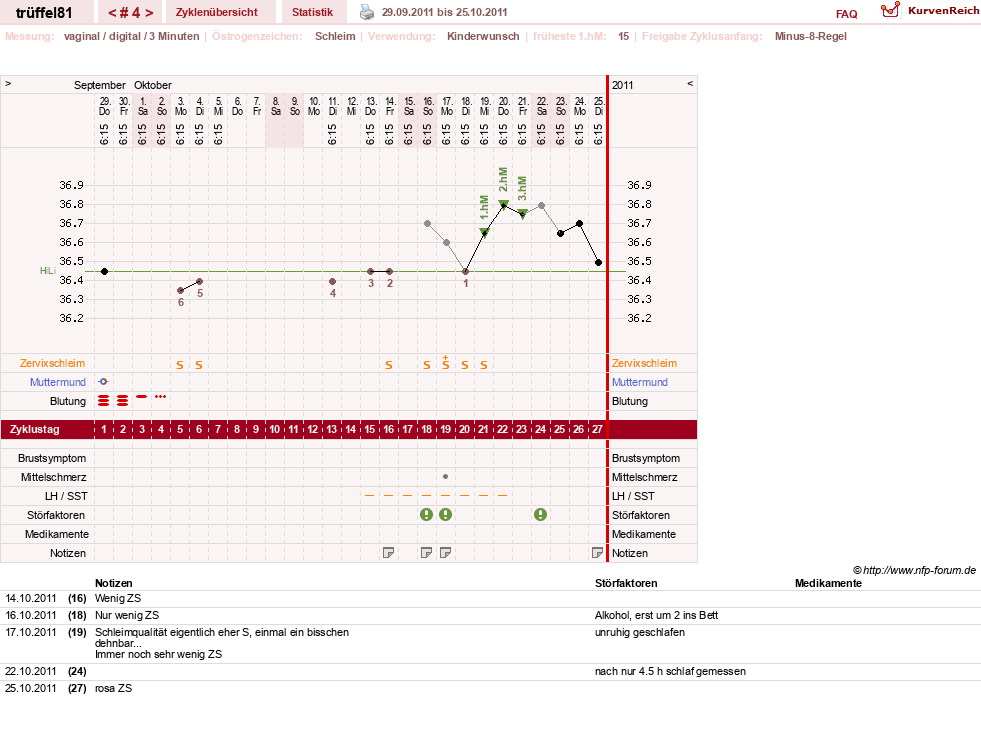Go to previous cycle with '<' arrow
This screenshot has width=981, height=731.
point(113,13)
